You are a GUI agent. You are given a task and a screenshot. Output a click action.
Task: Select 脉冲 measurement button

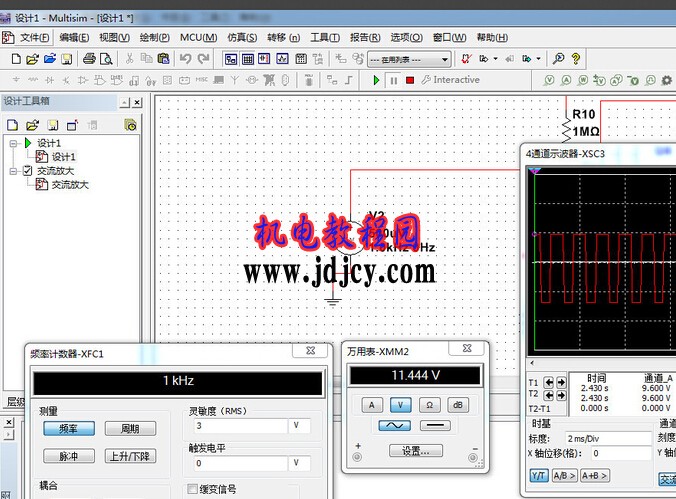(x=69, y=456)
